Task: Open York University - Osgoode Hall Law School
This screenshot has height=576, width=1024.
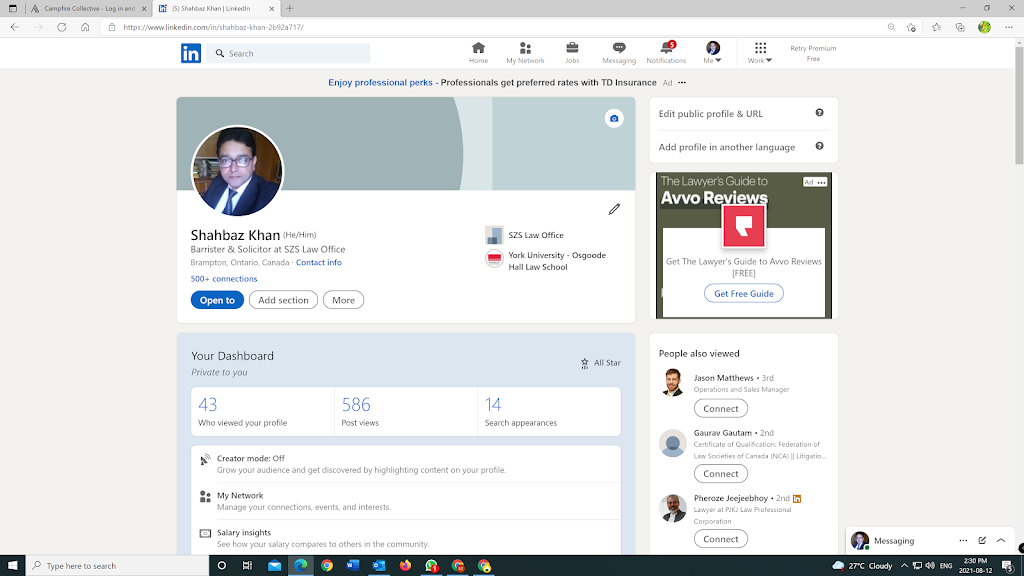Action: [x=546, y=261]
